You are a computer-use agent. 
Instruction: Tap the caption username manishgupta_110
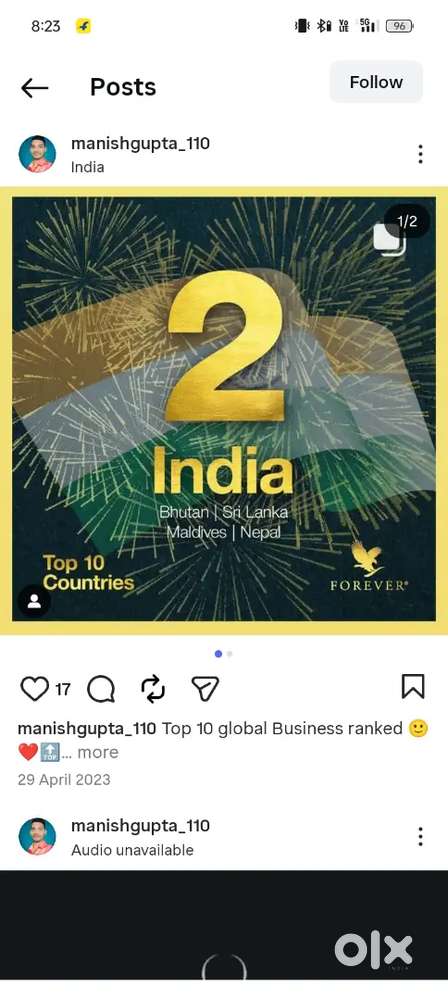pyautogui.click(x=87, y=728)
